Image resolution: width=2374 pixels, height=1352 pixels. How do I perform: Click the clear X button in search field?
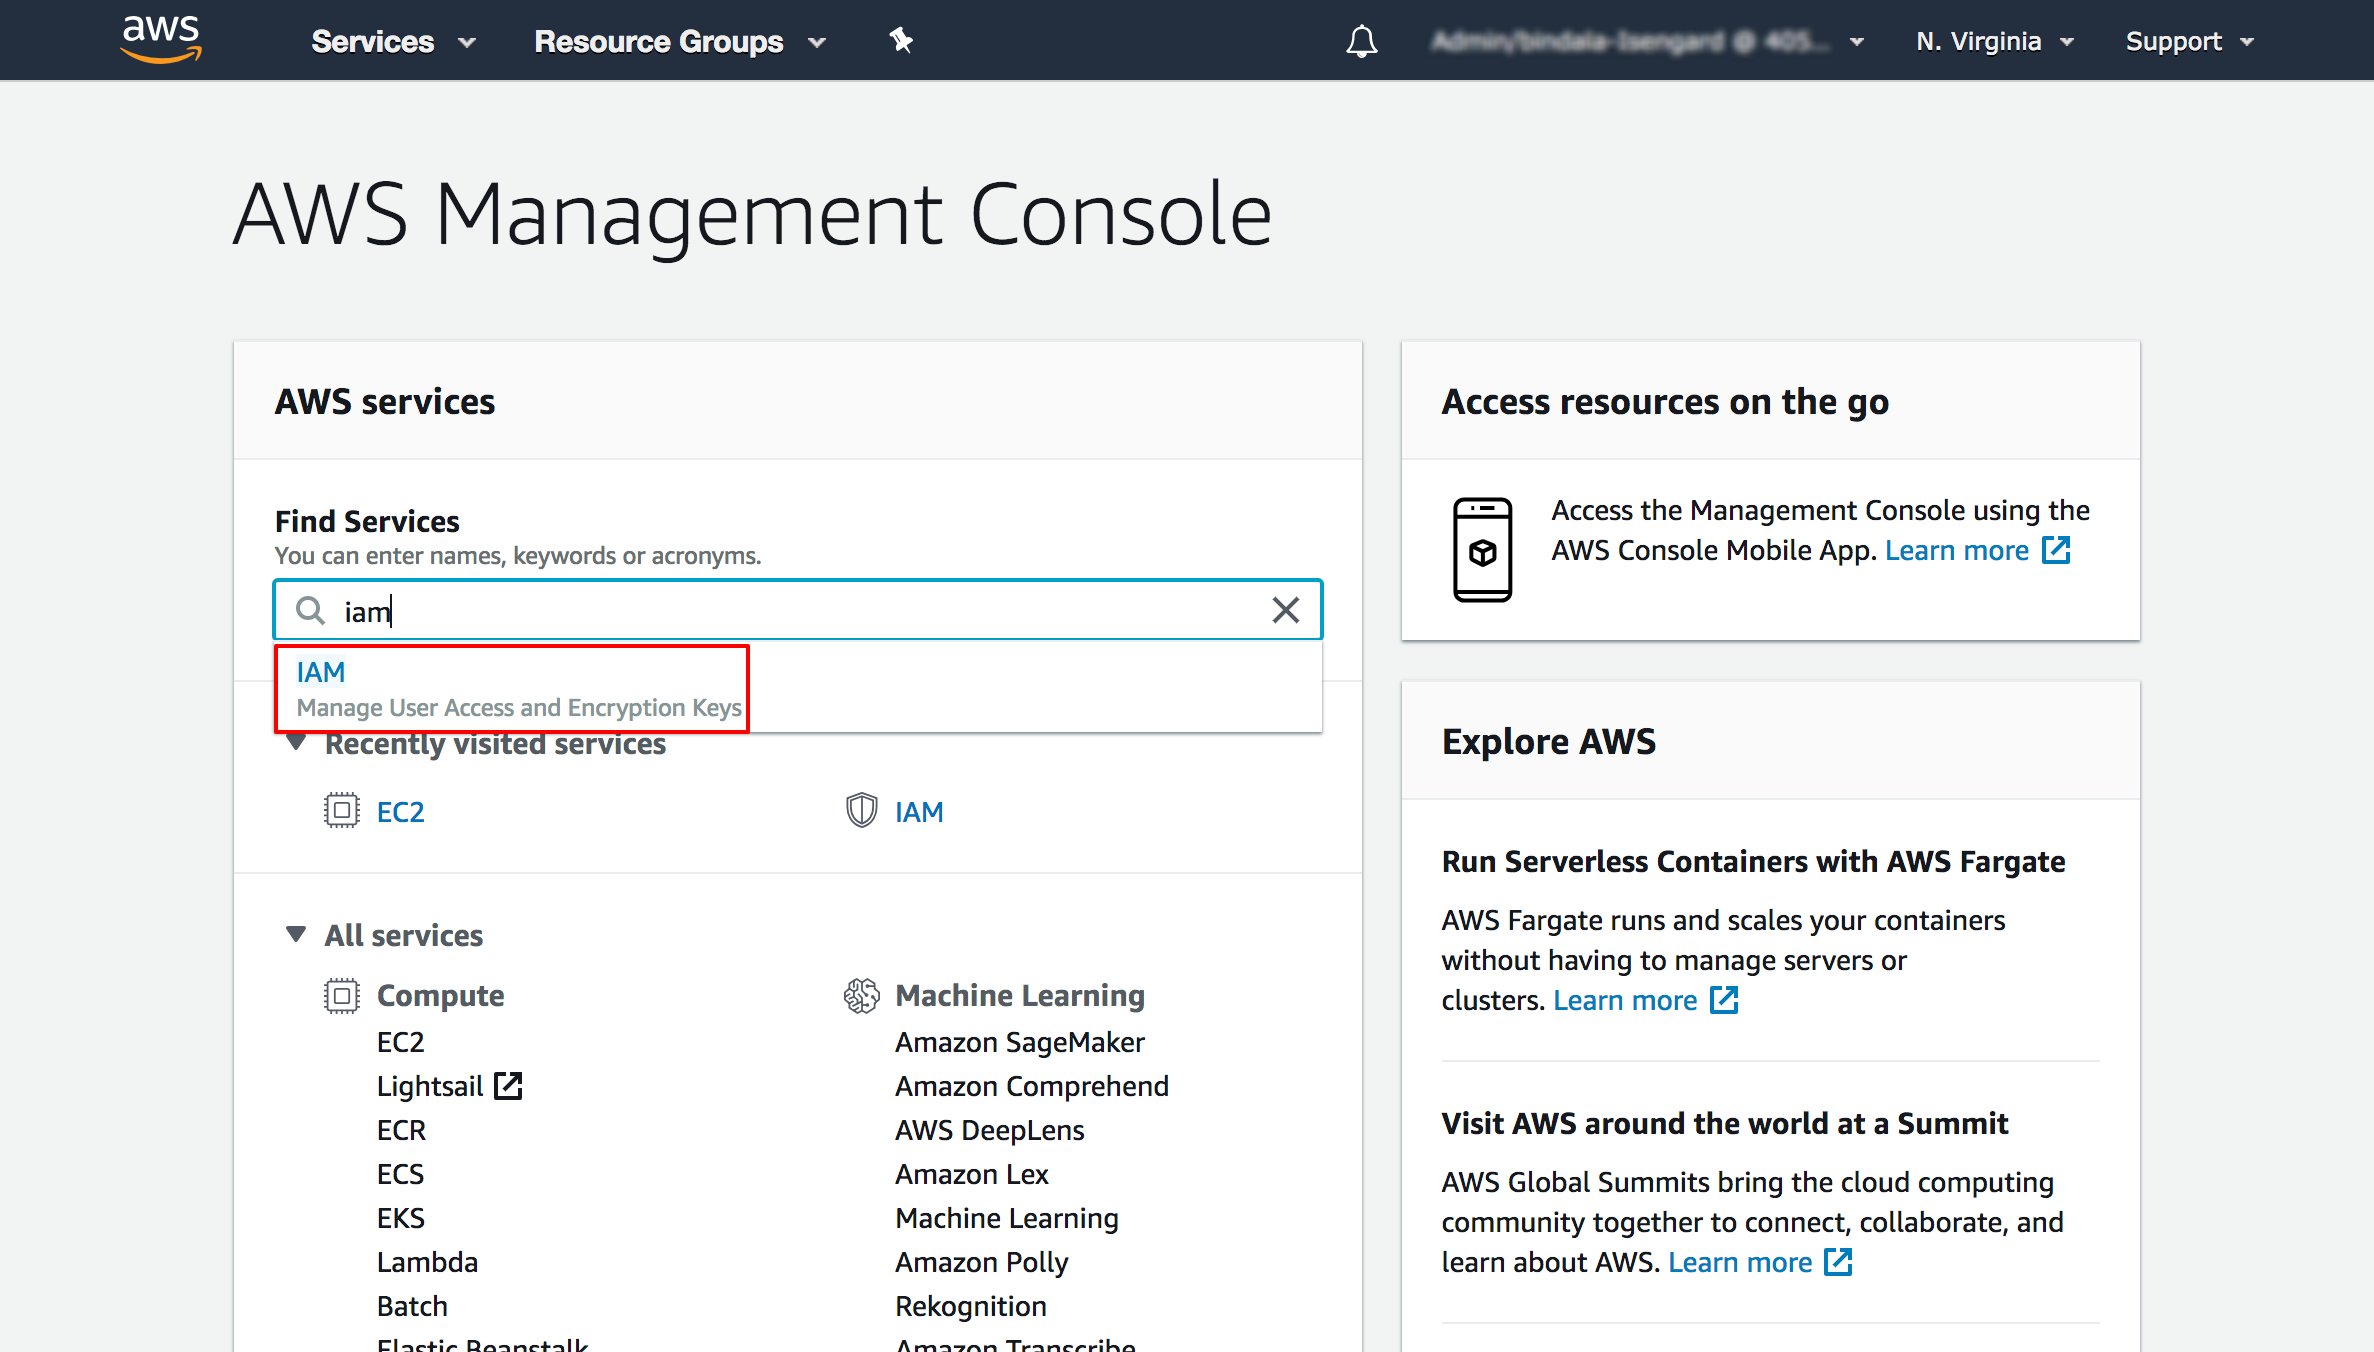pyautogui.click(x=1285, y=610)
